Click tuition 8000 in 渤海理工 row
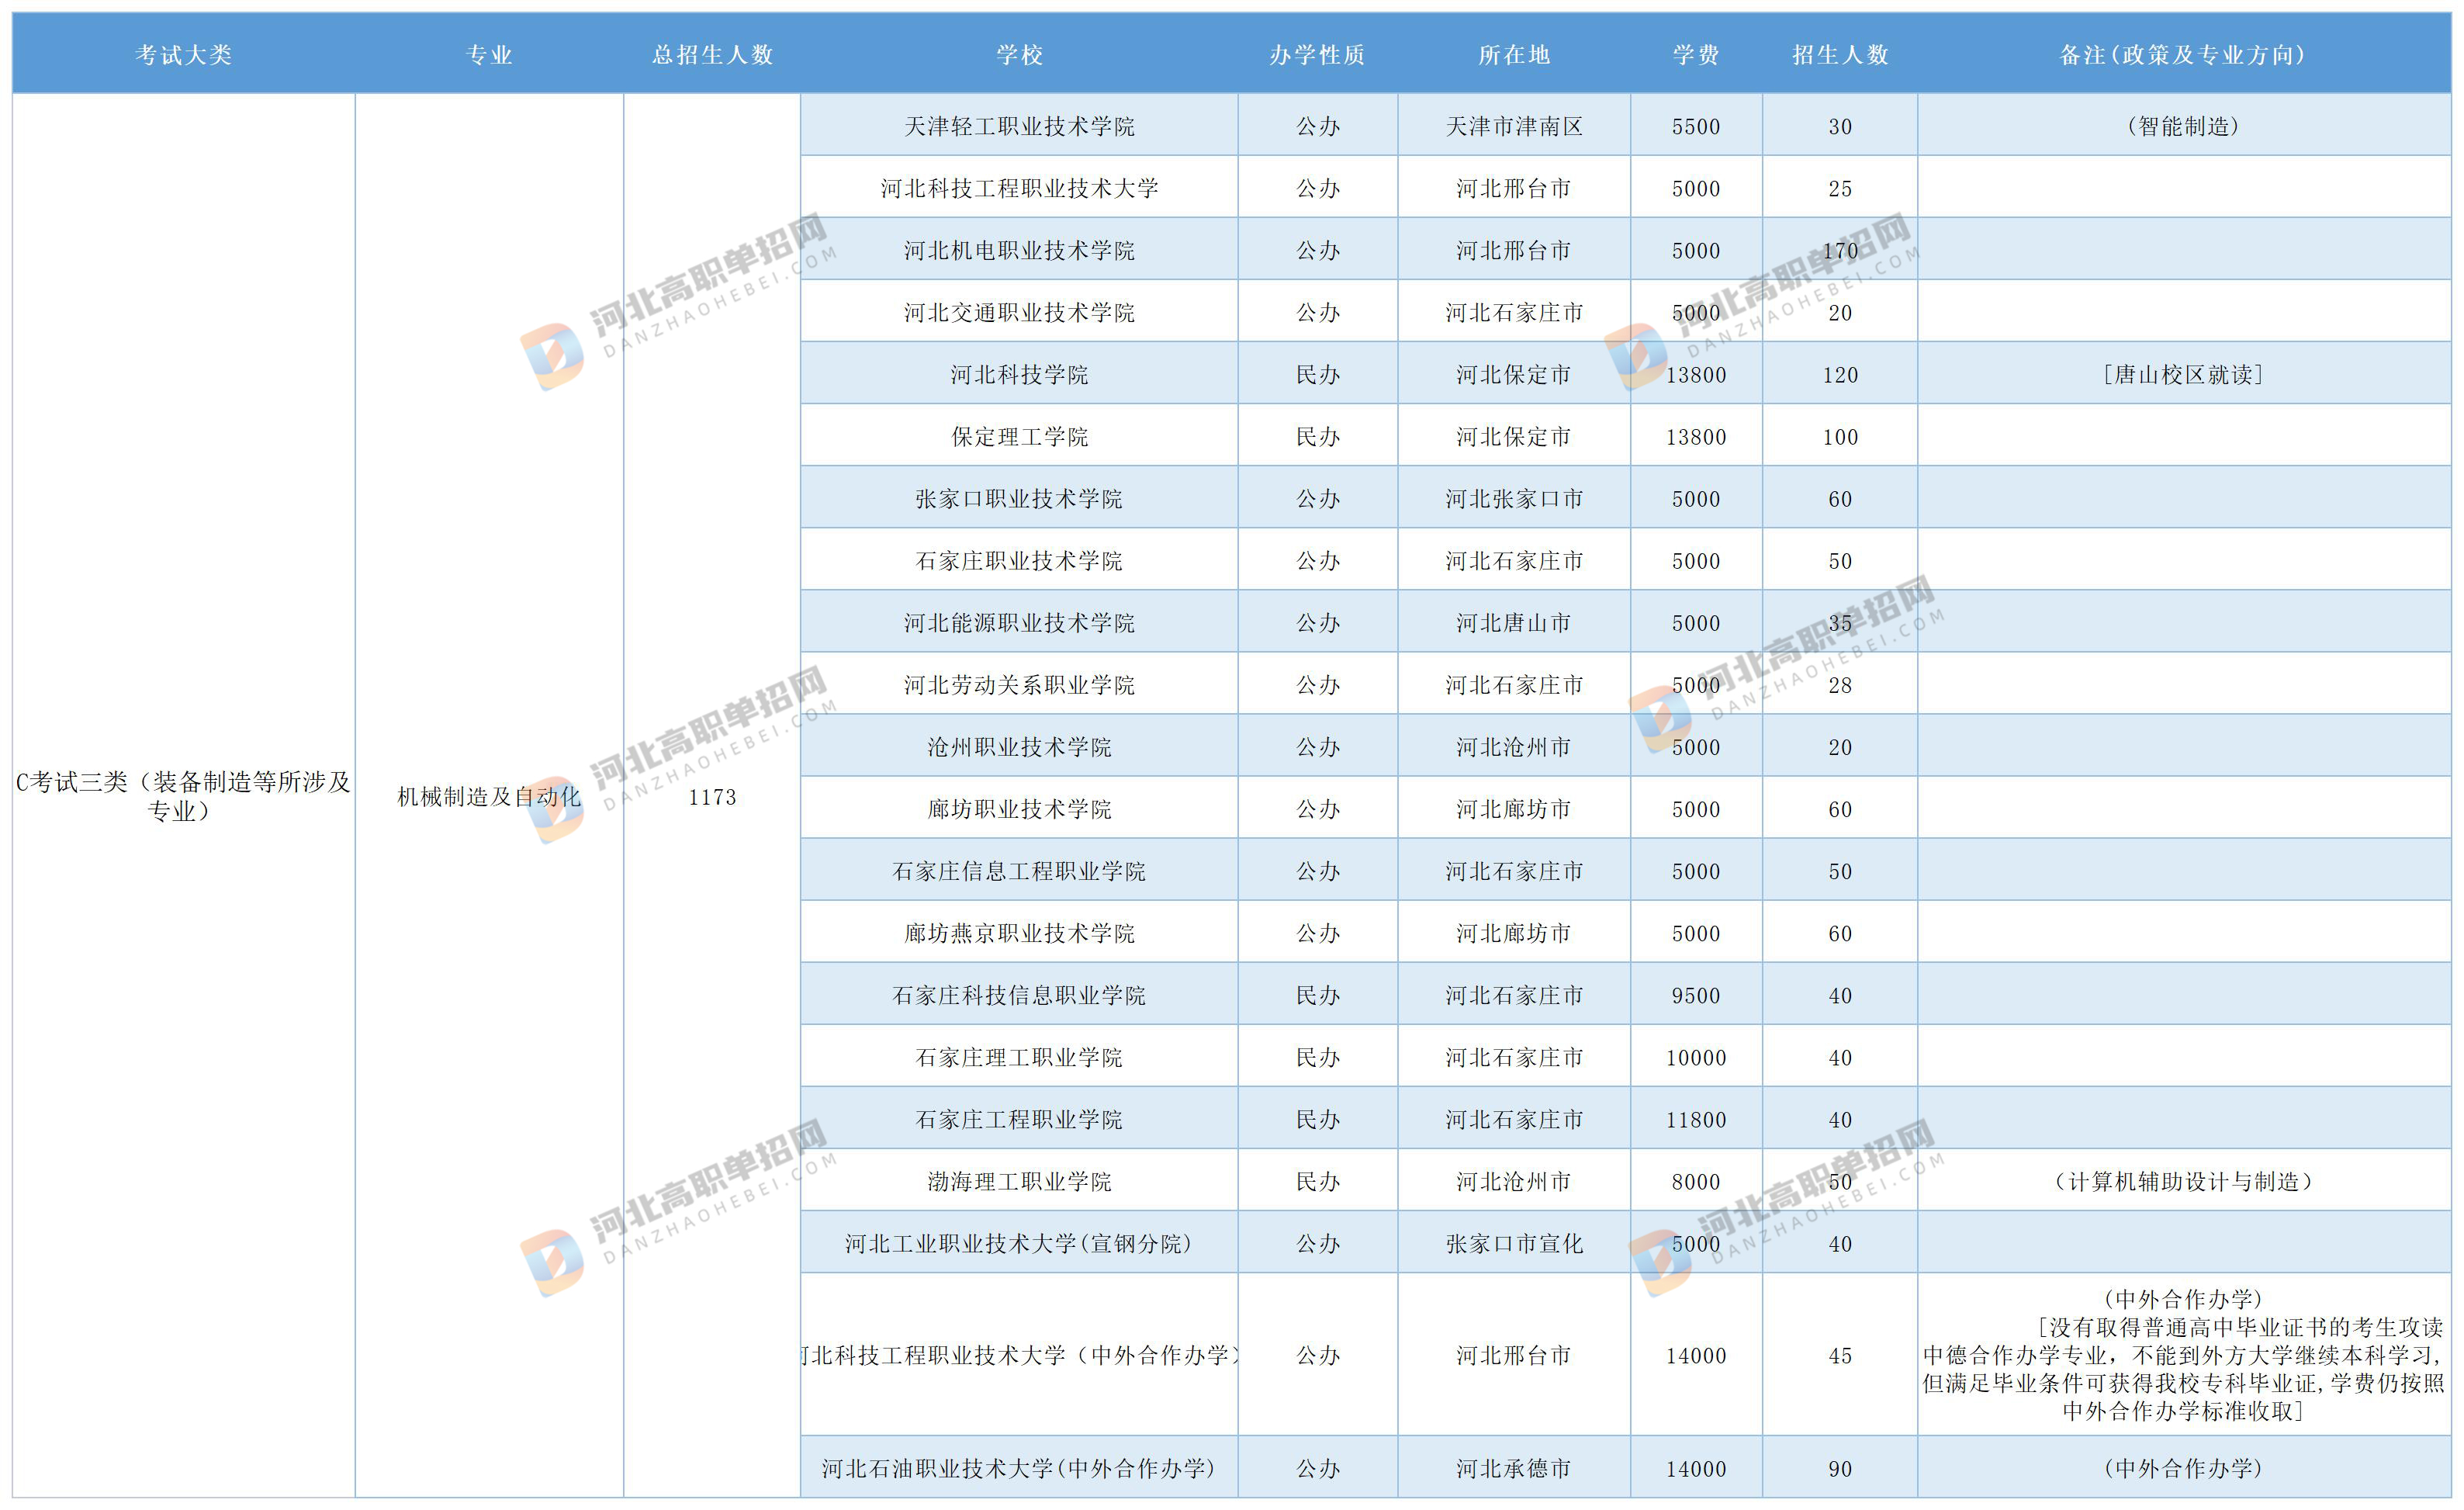 pos(1696,1182)
